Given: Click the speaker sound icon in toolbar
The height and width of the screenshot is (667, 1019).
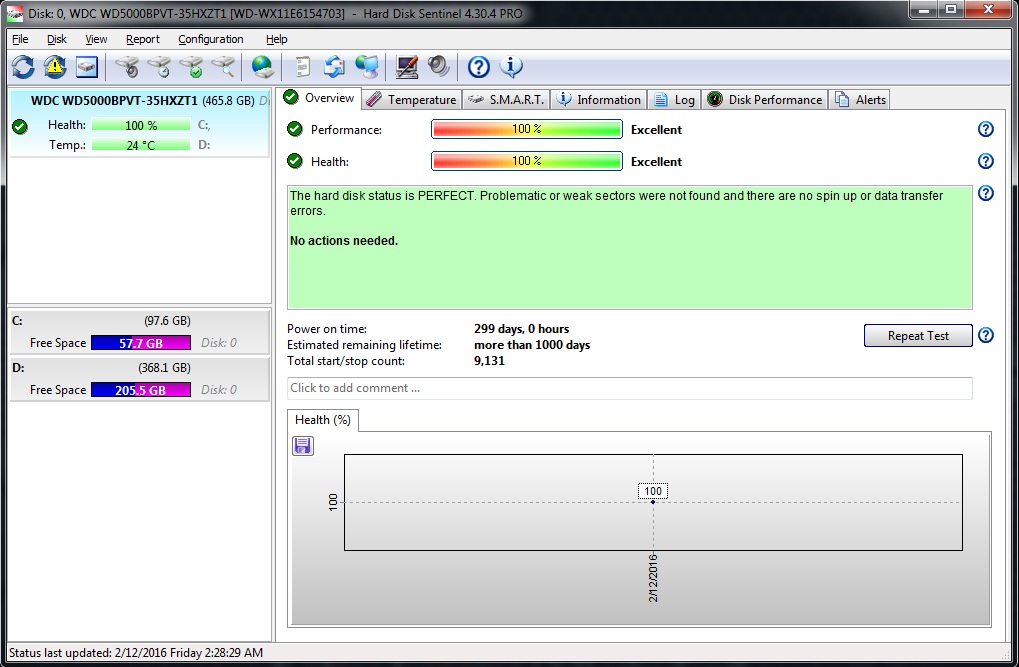Looking at the screenshot, I should click(x=438, y=67).
